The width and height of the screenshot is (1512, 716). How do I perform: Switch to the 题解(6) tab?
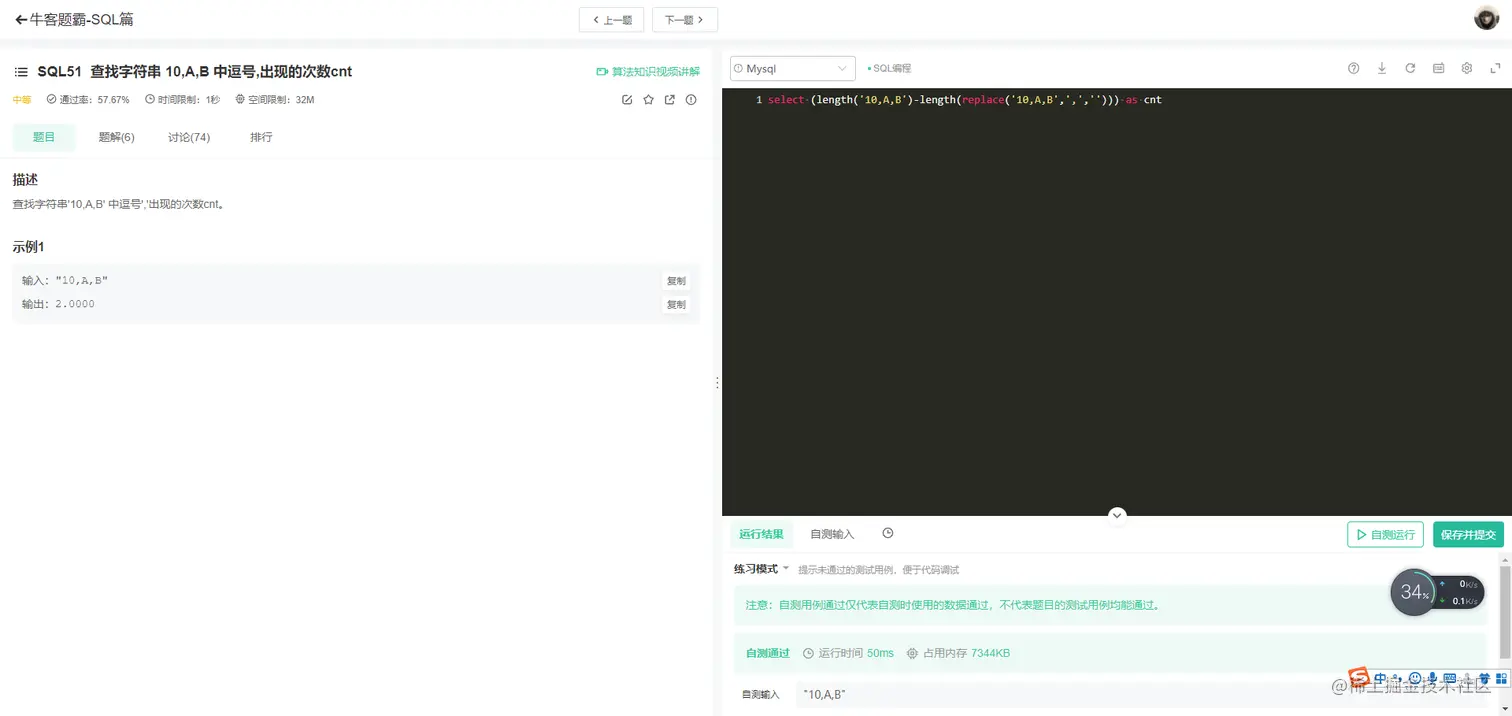tap(116, 137)
